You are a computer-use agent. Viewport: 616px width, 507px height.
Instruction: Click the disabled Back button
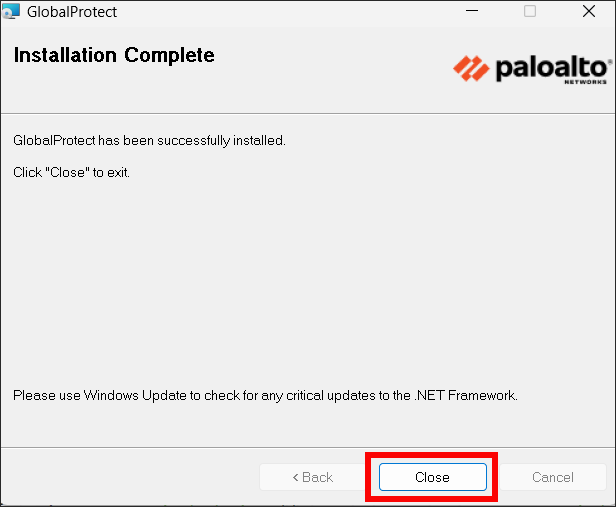[312, 477]
